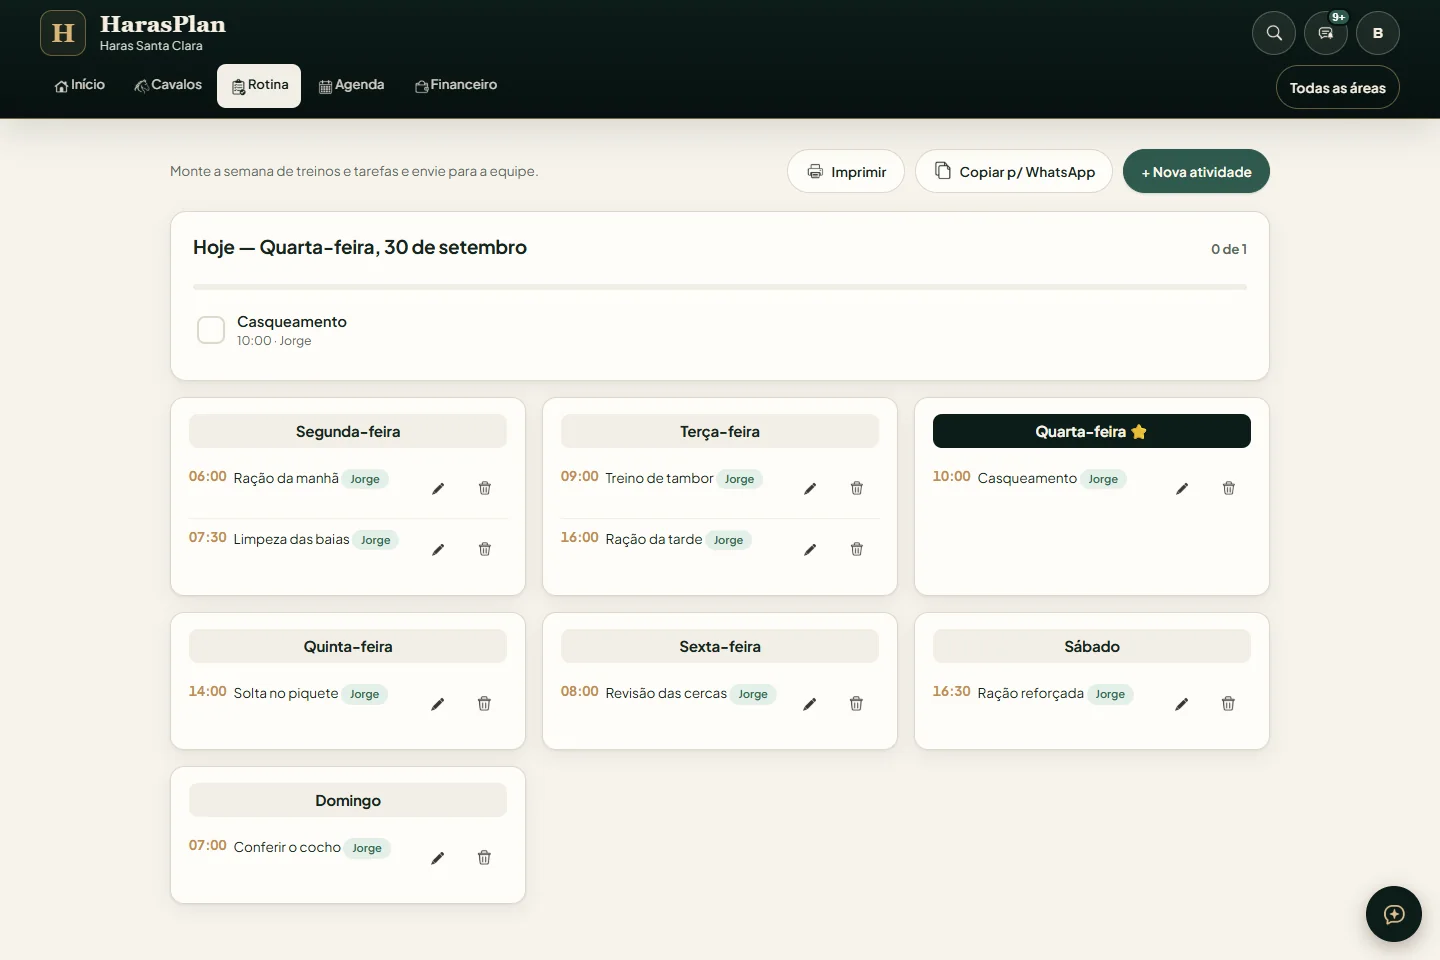Edit the Revisão das cercas activity
Image resolution: width=1440 pixels, height=960 pixels.
coord(810,704)
